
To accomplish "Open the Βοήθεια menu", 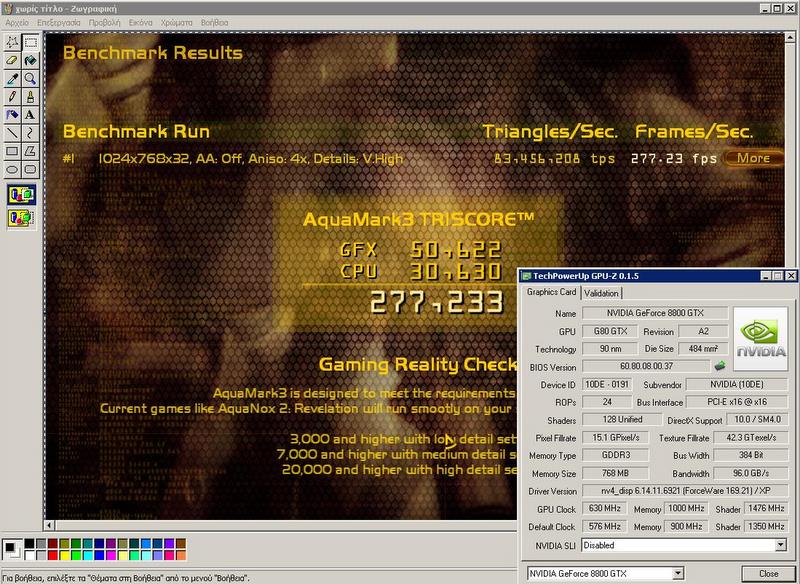I will tap(214, 22).
